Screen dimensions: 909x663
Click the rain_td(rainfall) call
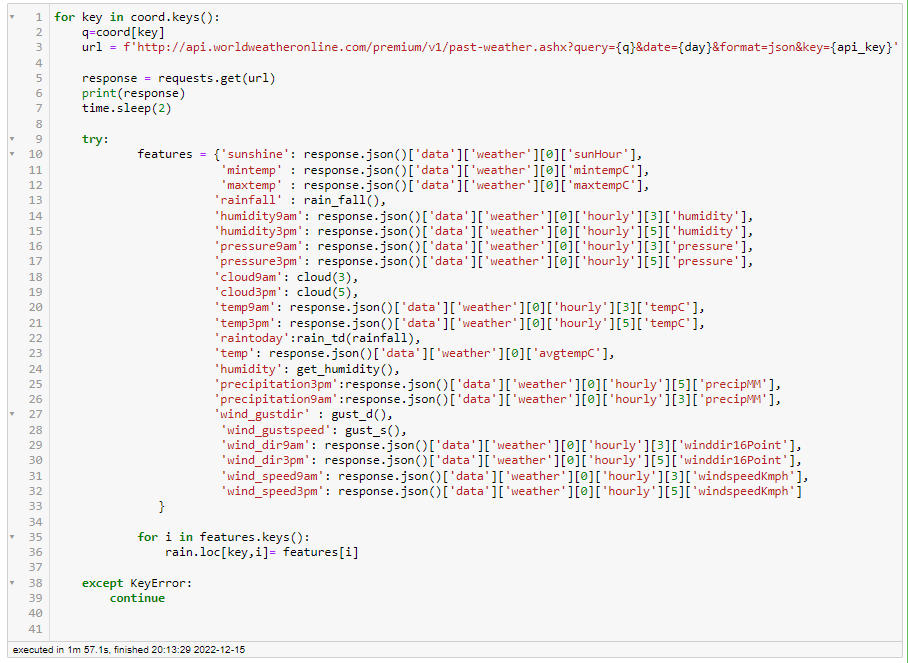click(355, 338)
